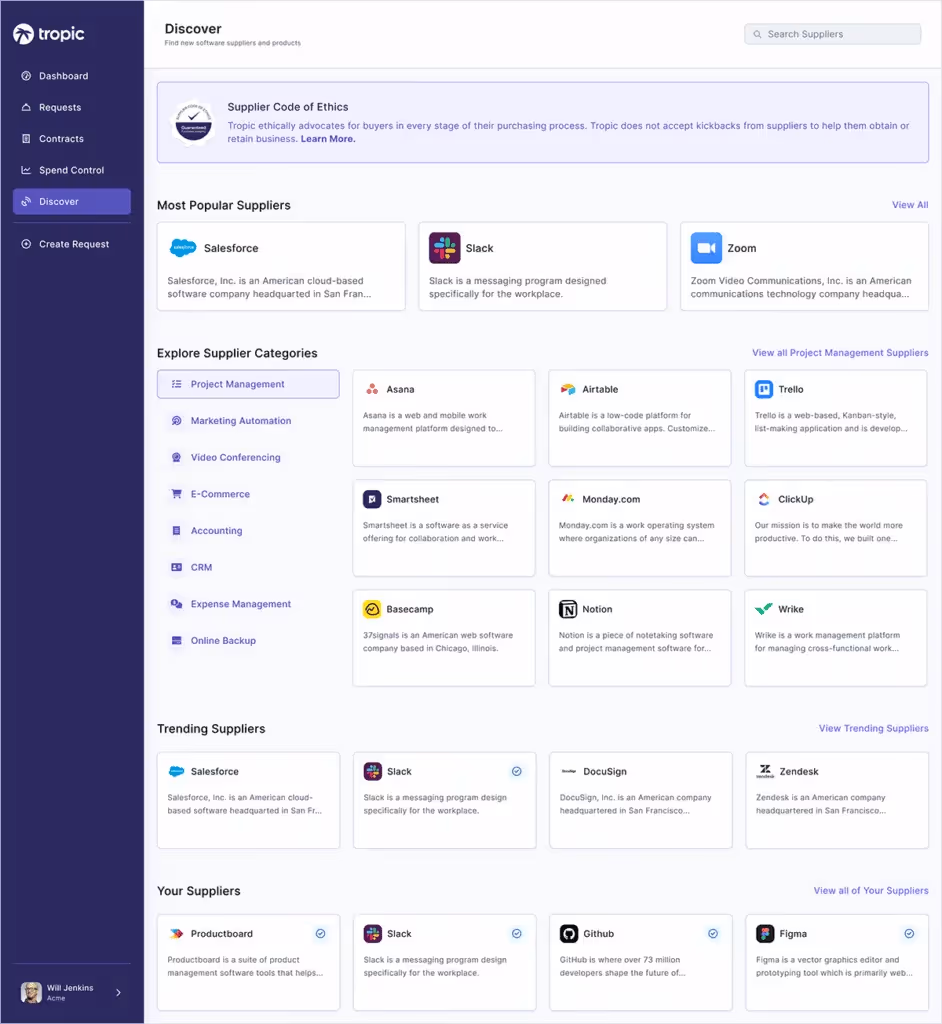This screenshot has width=942, height=1024.
Task: Click the Asana logo icon
Action: pyautogui.click(x=372, y=389)
